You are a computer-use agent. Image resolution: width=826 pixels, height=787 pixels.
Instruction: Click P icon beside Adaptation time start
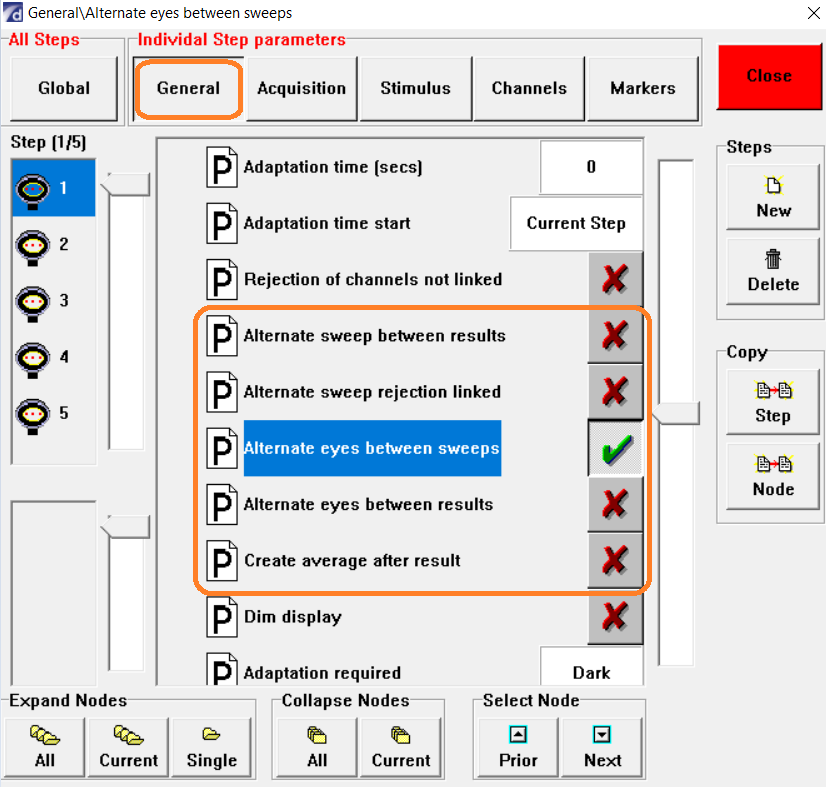[222, 223]
